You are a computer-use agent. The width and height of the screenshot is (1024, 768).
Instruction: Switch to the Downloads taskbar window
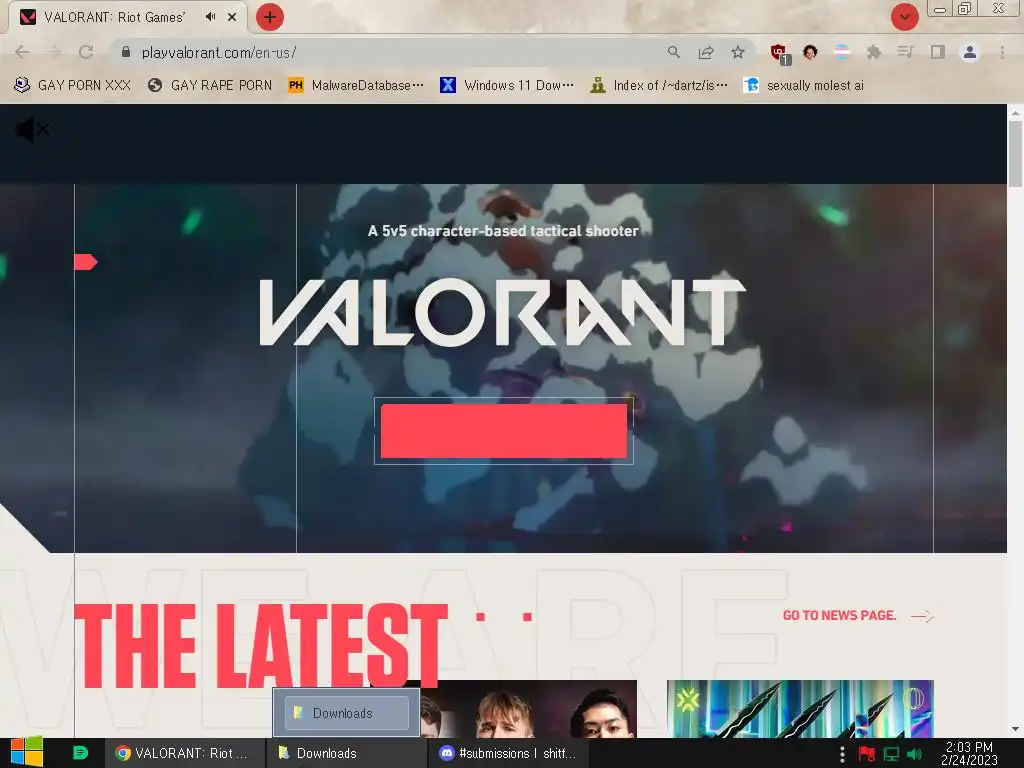[346, 753]
